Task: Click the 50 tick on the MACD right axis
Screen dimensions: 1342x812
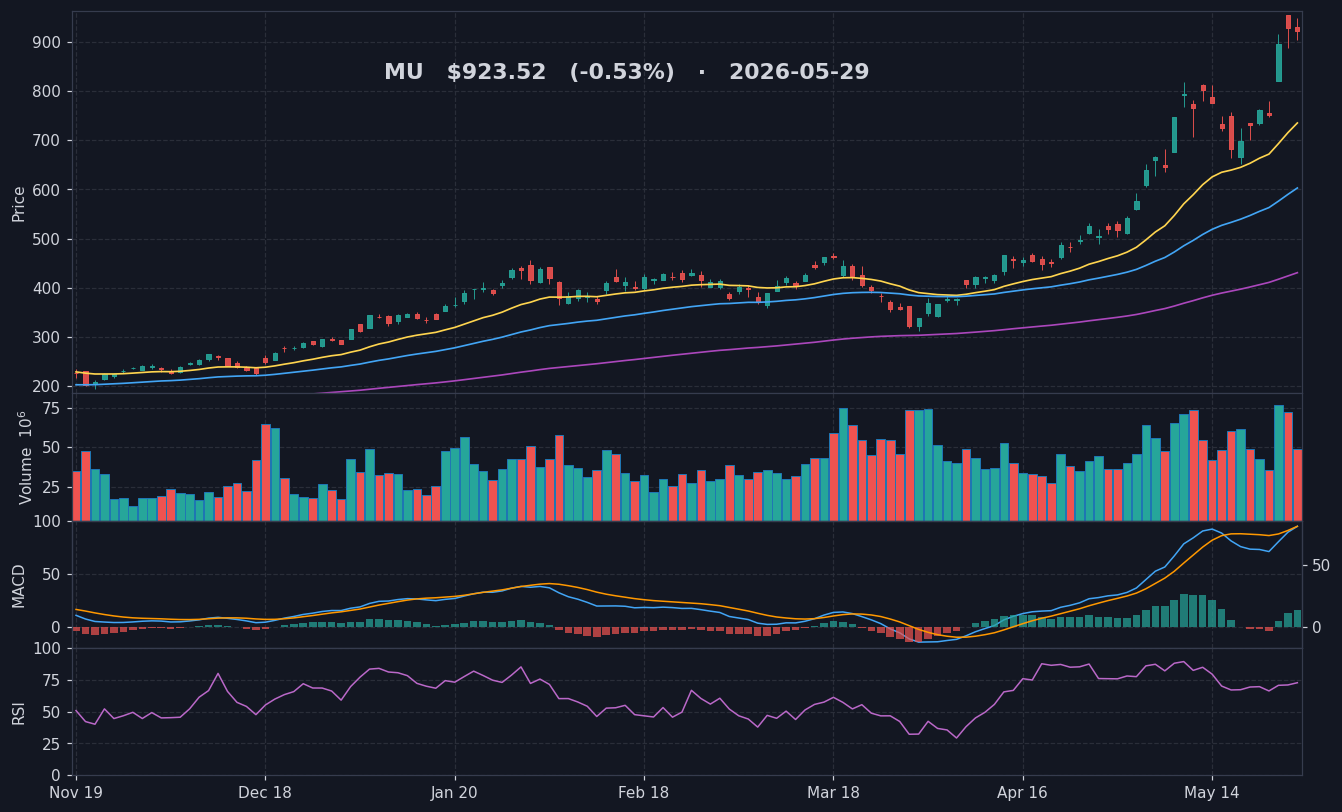Action: (1321, 565)
